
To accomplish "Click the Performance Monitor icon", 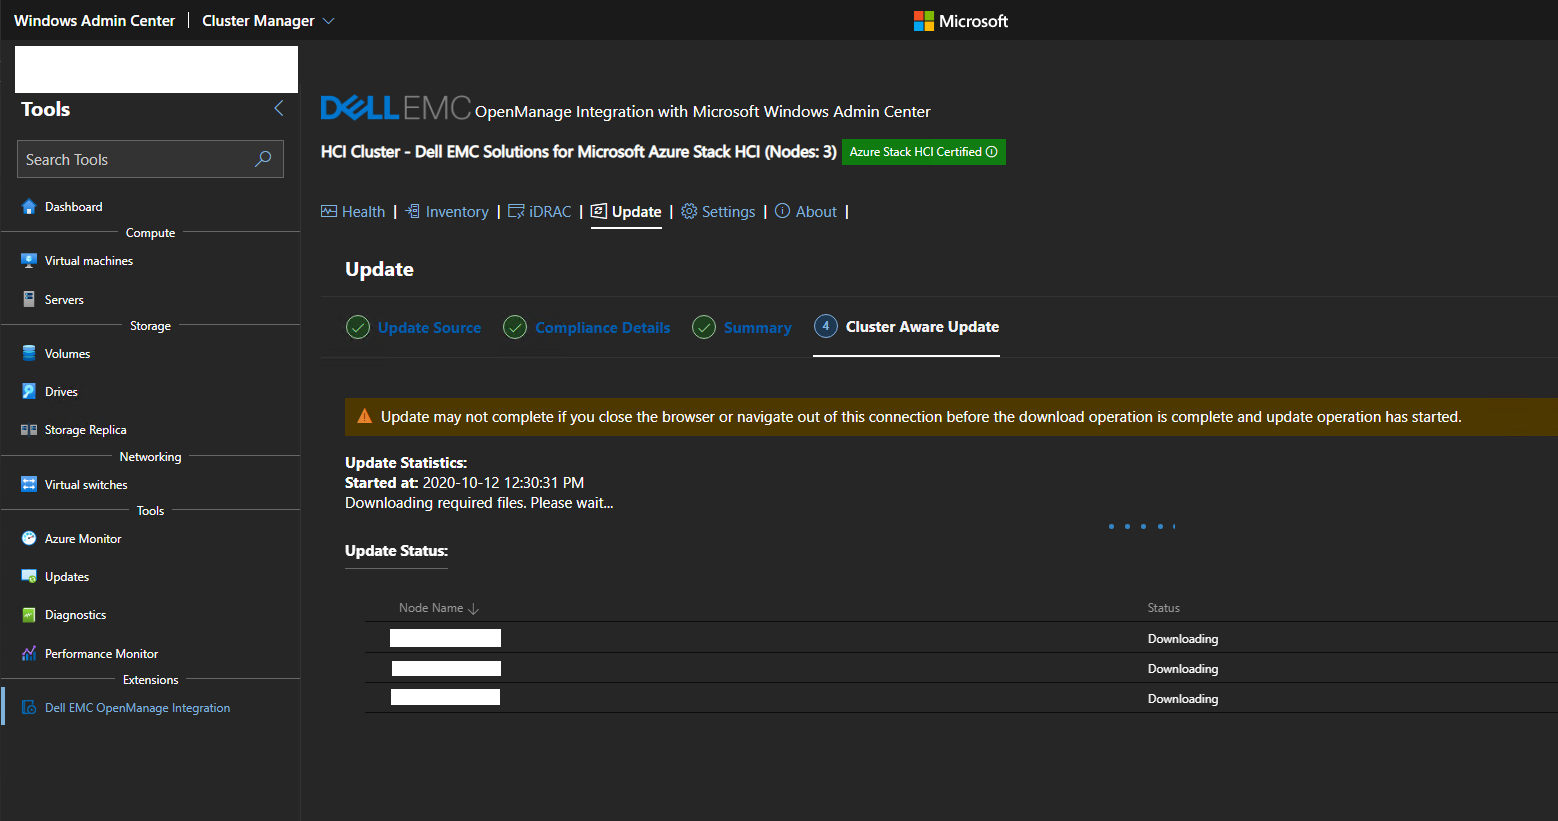I will click(x=29, y=653).
